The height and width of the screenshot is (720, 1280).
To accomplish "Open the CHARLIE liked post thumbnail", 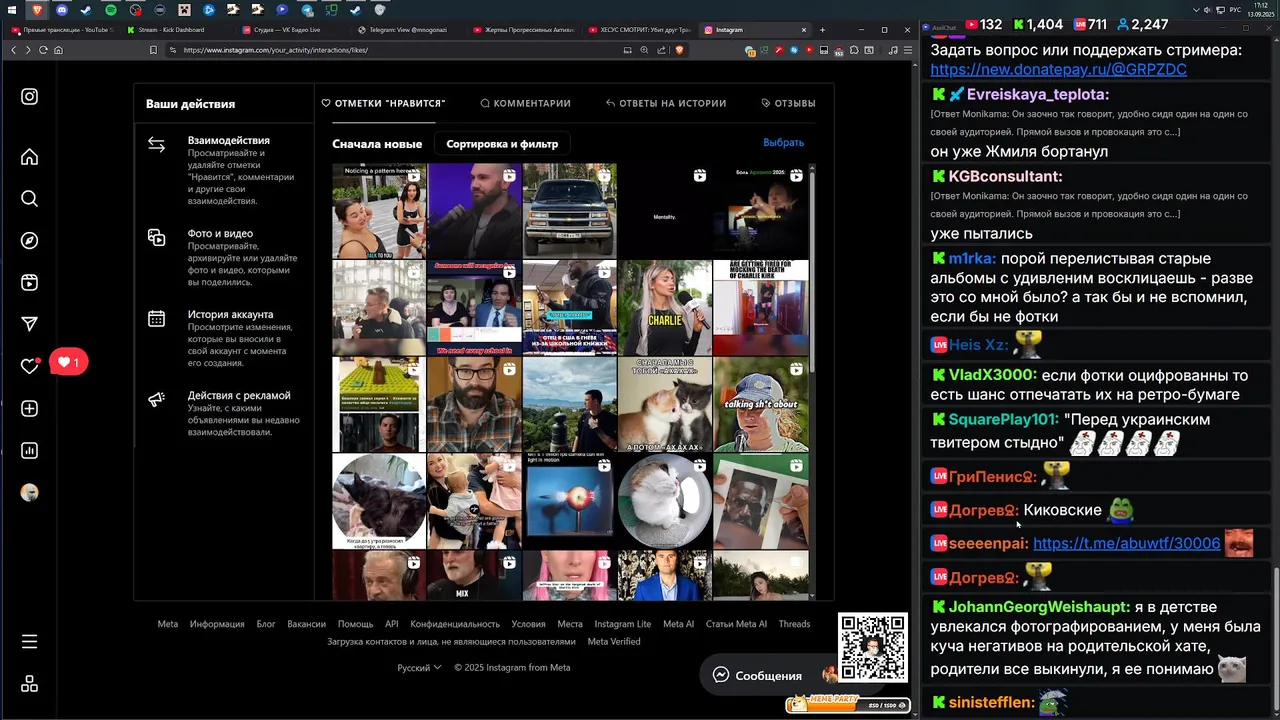I will click(665, 308).
